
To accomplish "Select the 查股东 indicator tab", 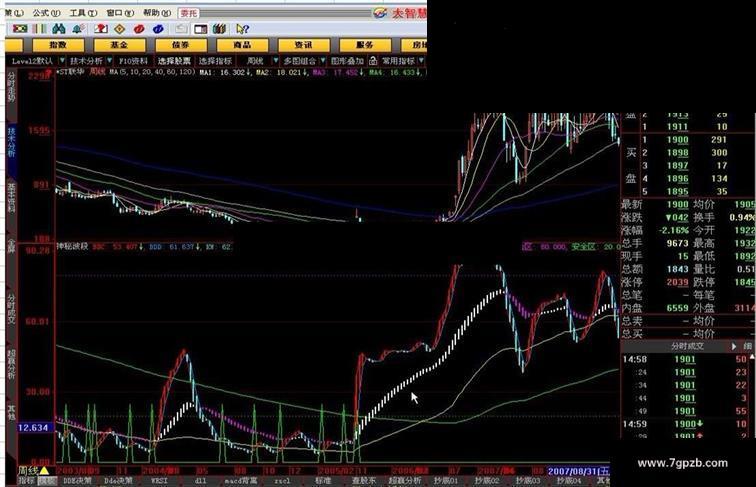I will [x=364, y=481].
